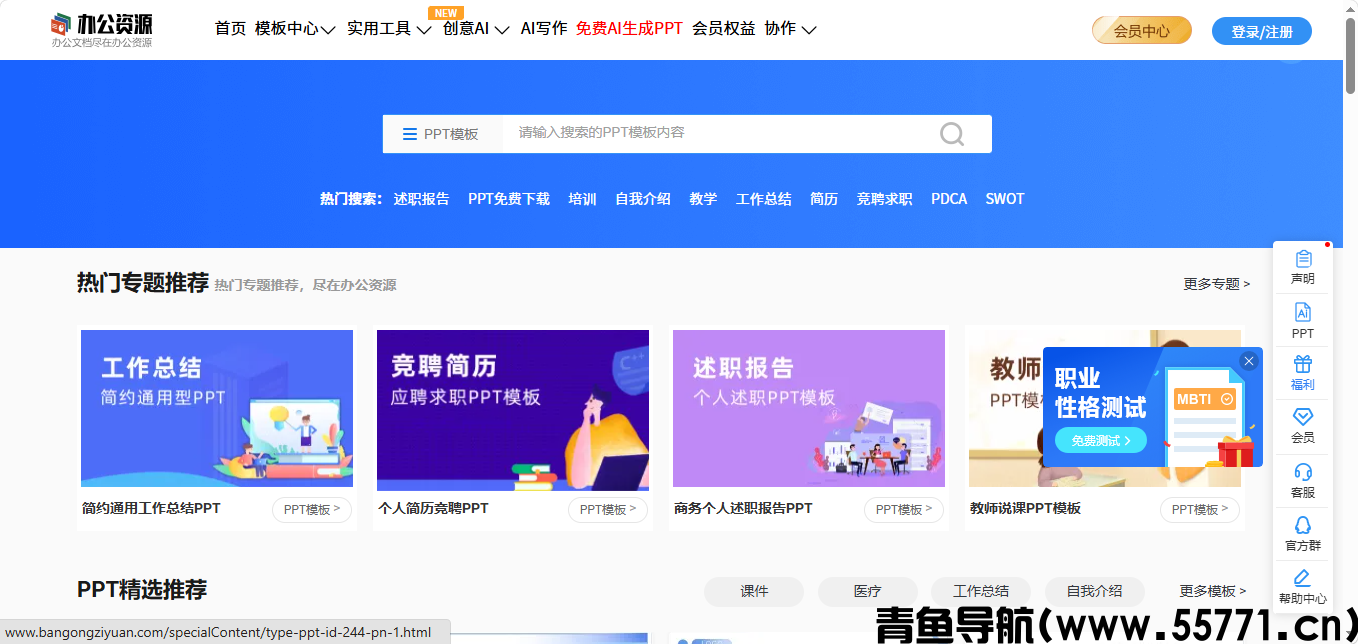This screenshot has width=1358, height=644.
Task: Open the 福利 gift sidebar icon
Action: 1302,373
